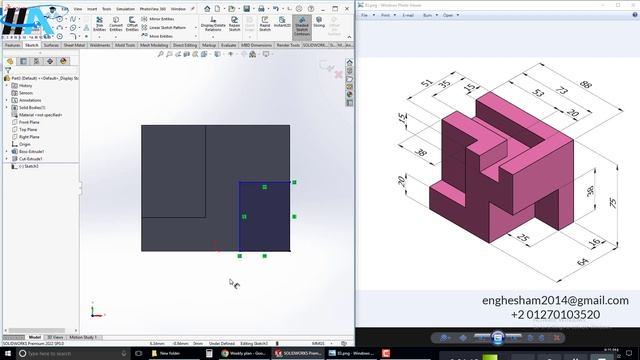Choose Mirror Entities command
The width and height of the screenshot is (640, 360).
tap(158, 19)
